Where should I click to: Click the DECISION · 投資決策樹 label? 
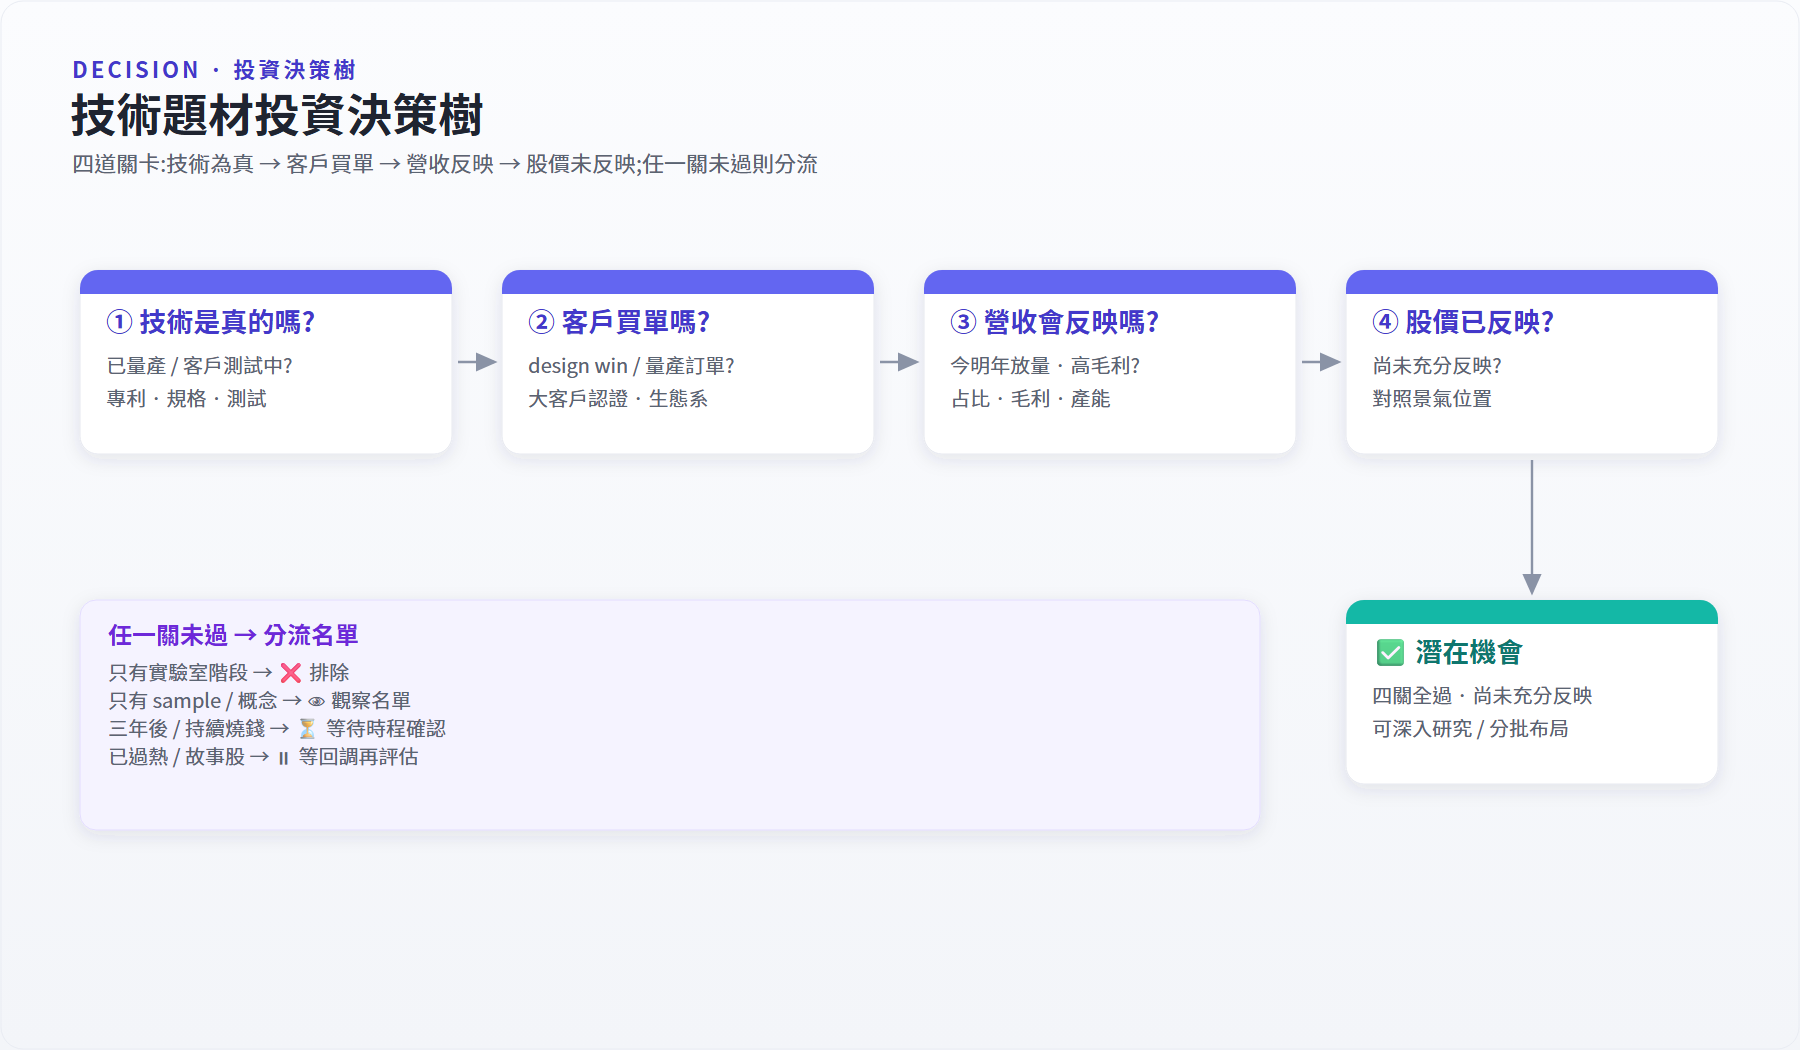pos(214,70)
